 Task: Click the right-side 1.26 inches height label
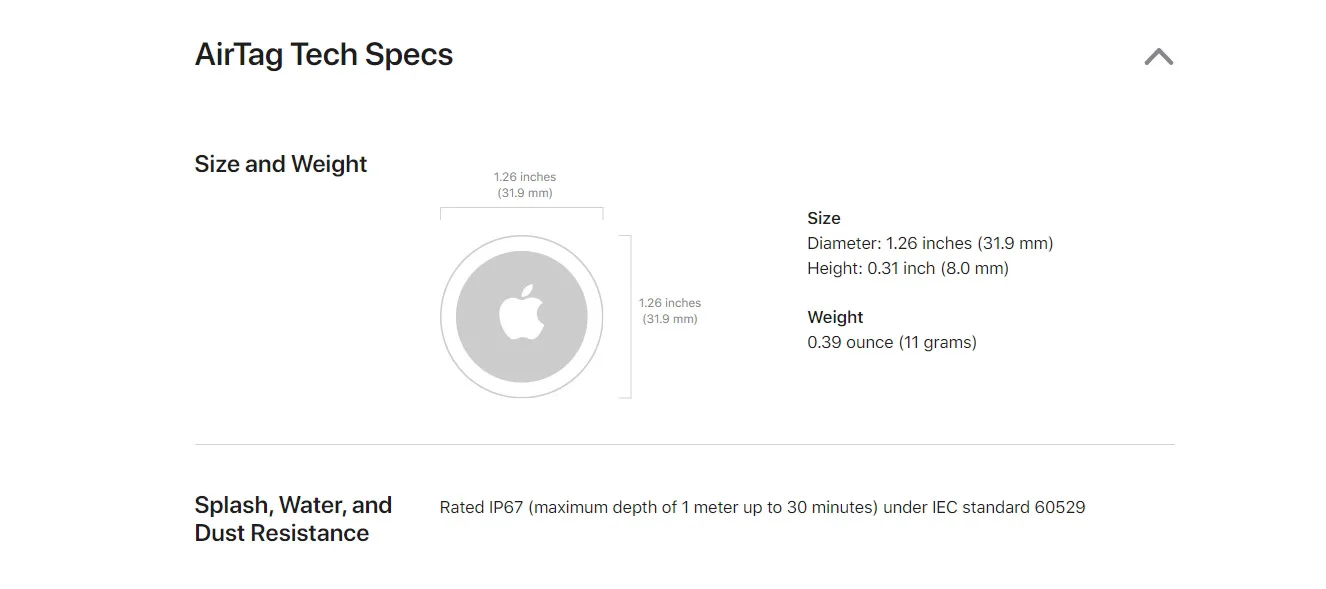[670, 303]
